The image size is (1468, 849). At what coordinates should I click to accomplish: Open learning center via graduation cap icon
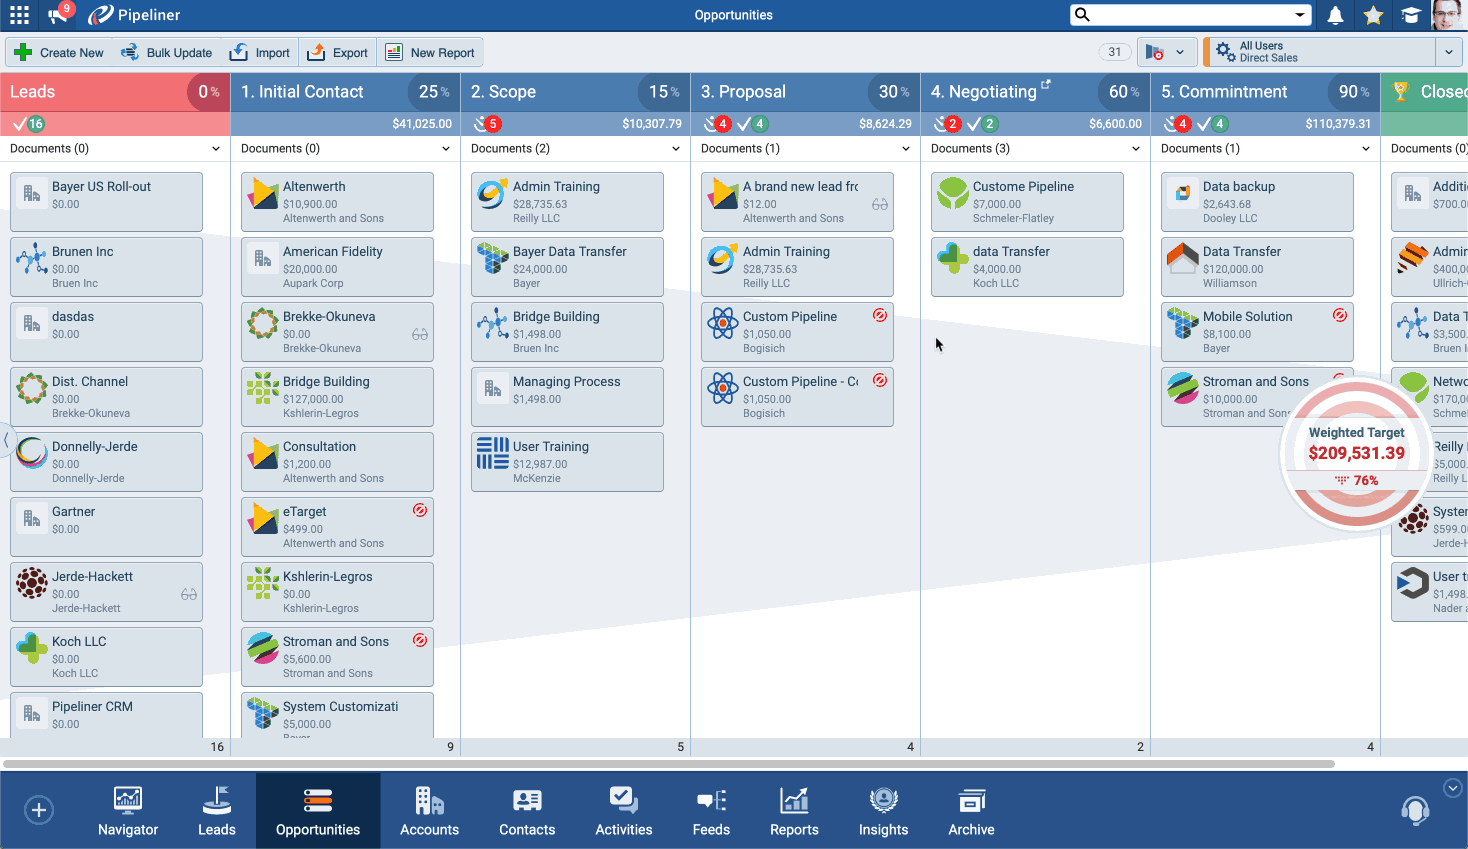[x=1412, y=15]
